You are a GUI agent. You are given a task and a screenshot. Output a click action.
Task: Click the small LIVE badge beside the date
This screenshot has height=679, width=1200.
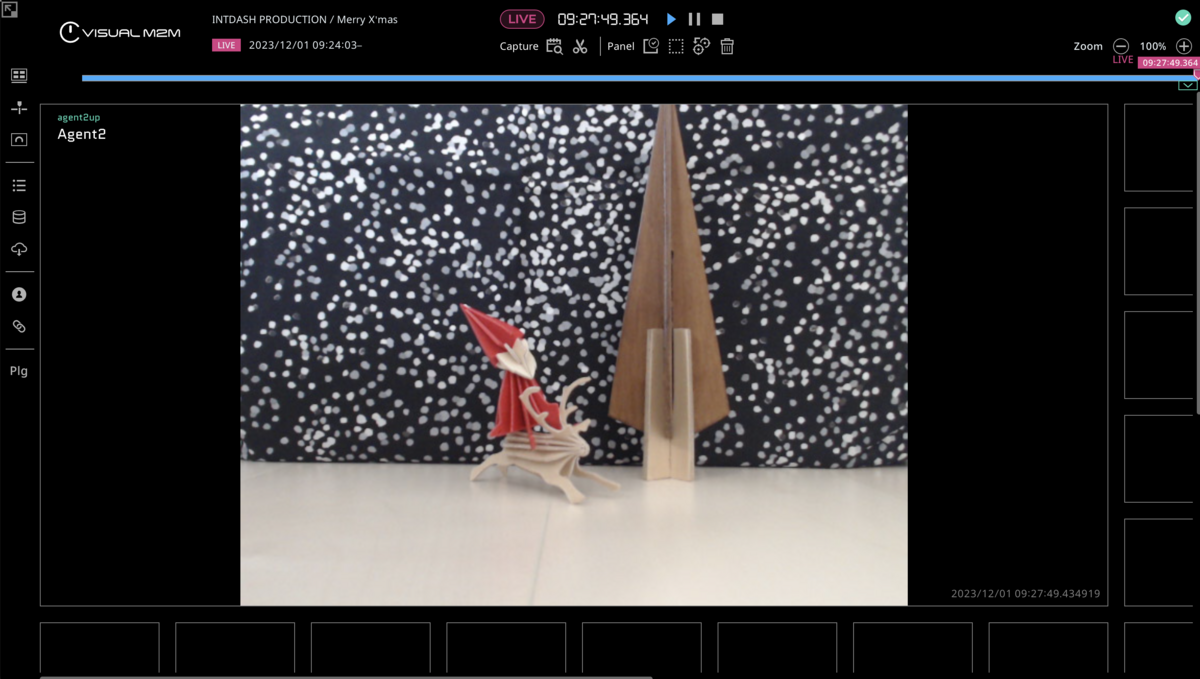(226, 45)
